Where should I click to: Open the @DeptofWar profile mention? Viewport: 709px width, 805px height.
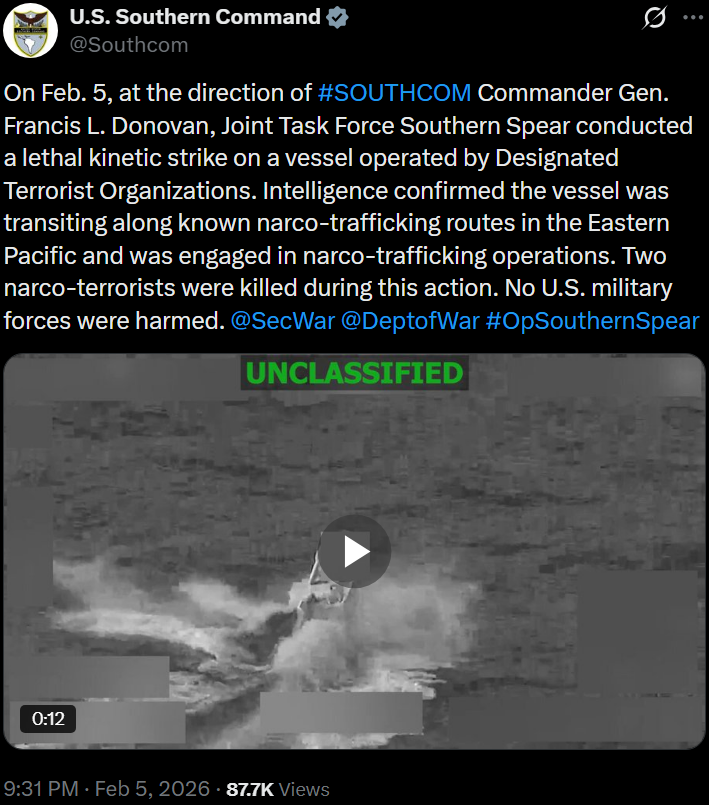pos(410,321)
